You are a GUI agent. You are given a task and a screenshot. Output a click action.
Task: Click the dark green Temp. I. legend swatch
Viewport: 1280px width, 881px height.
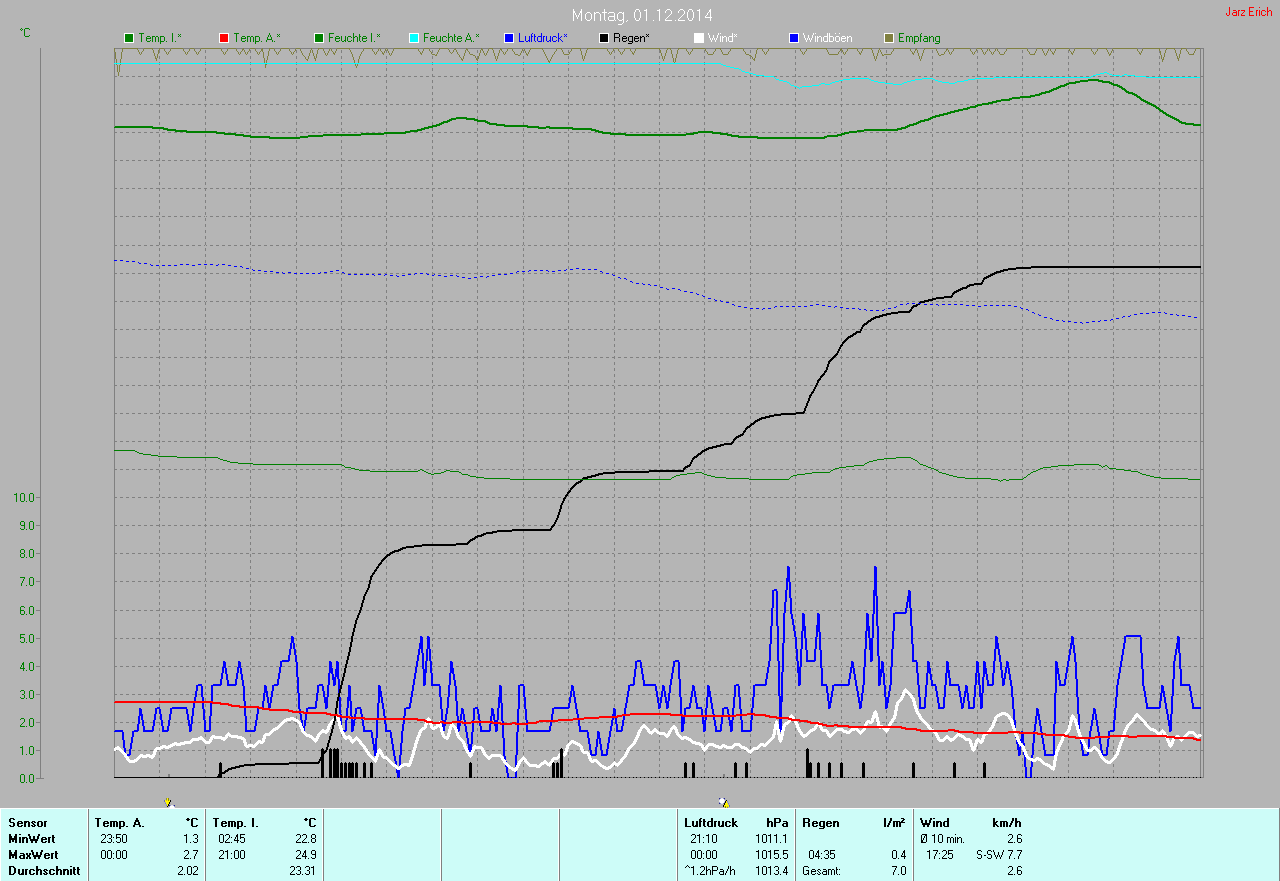tap(129, 38)
